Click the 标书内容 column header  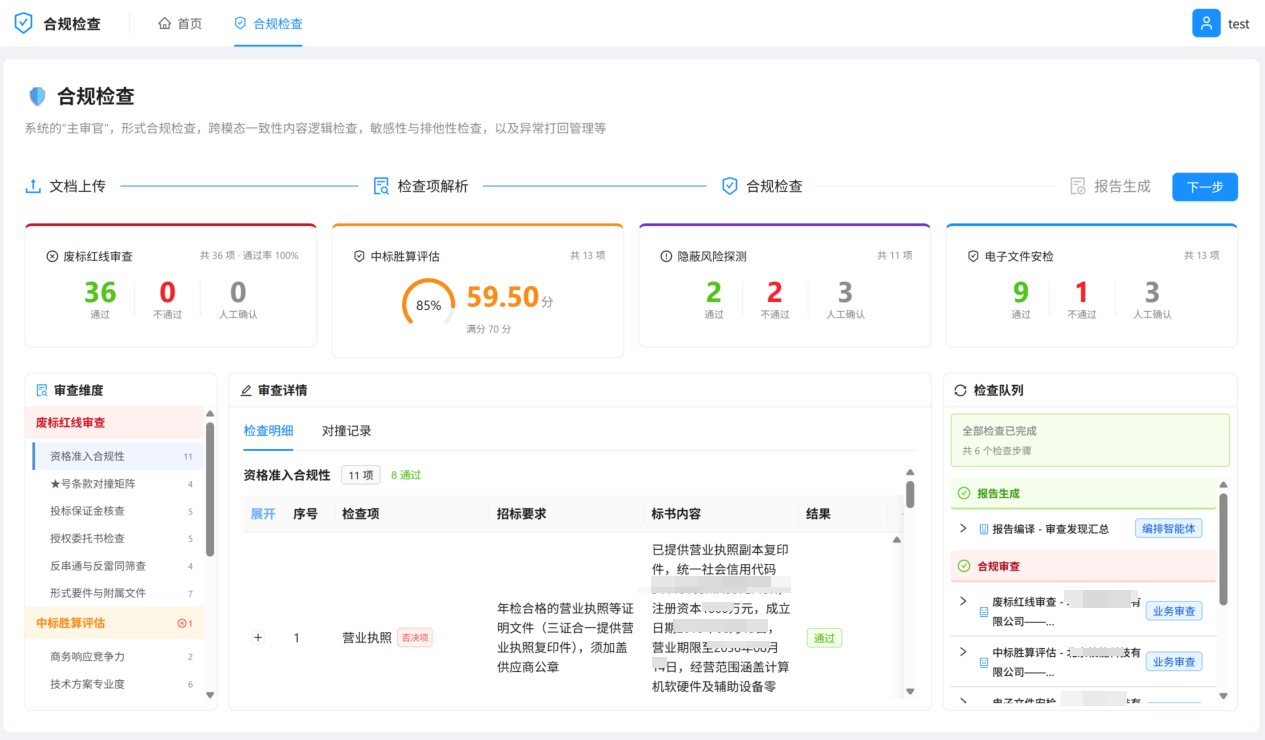coord(676,514)
